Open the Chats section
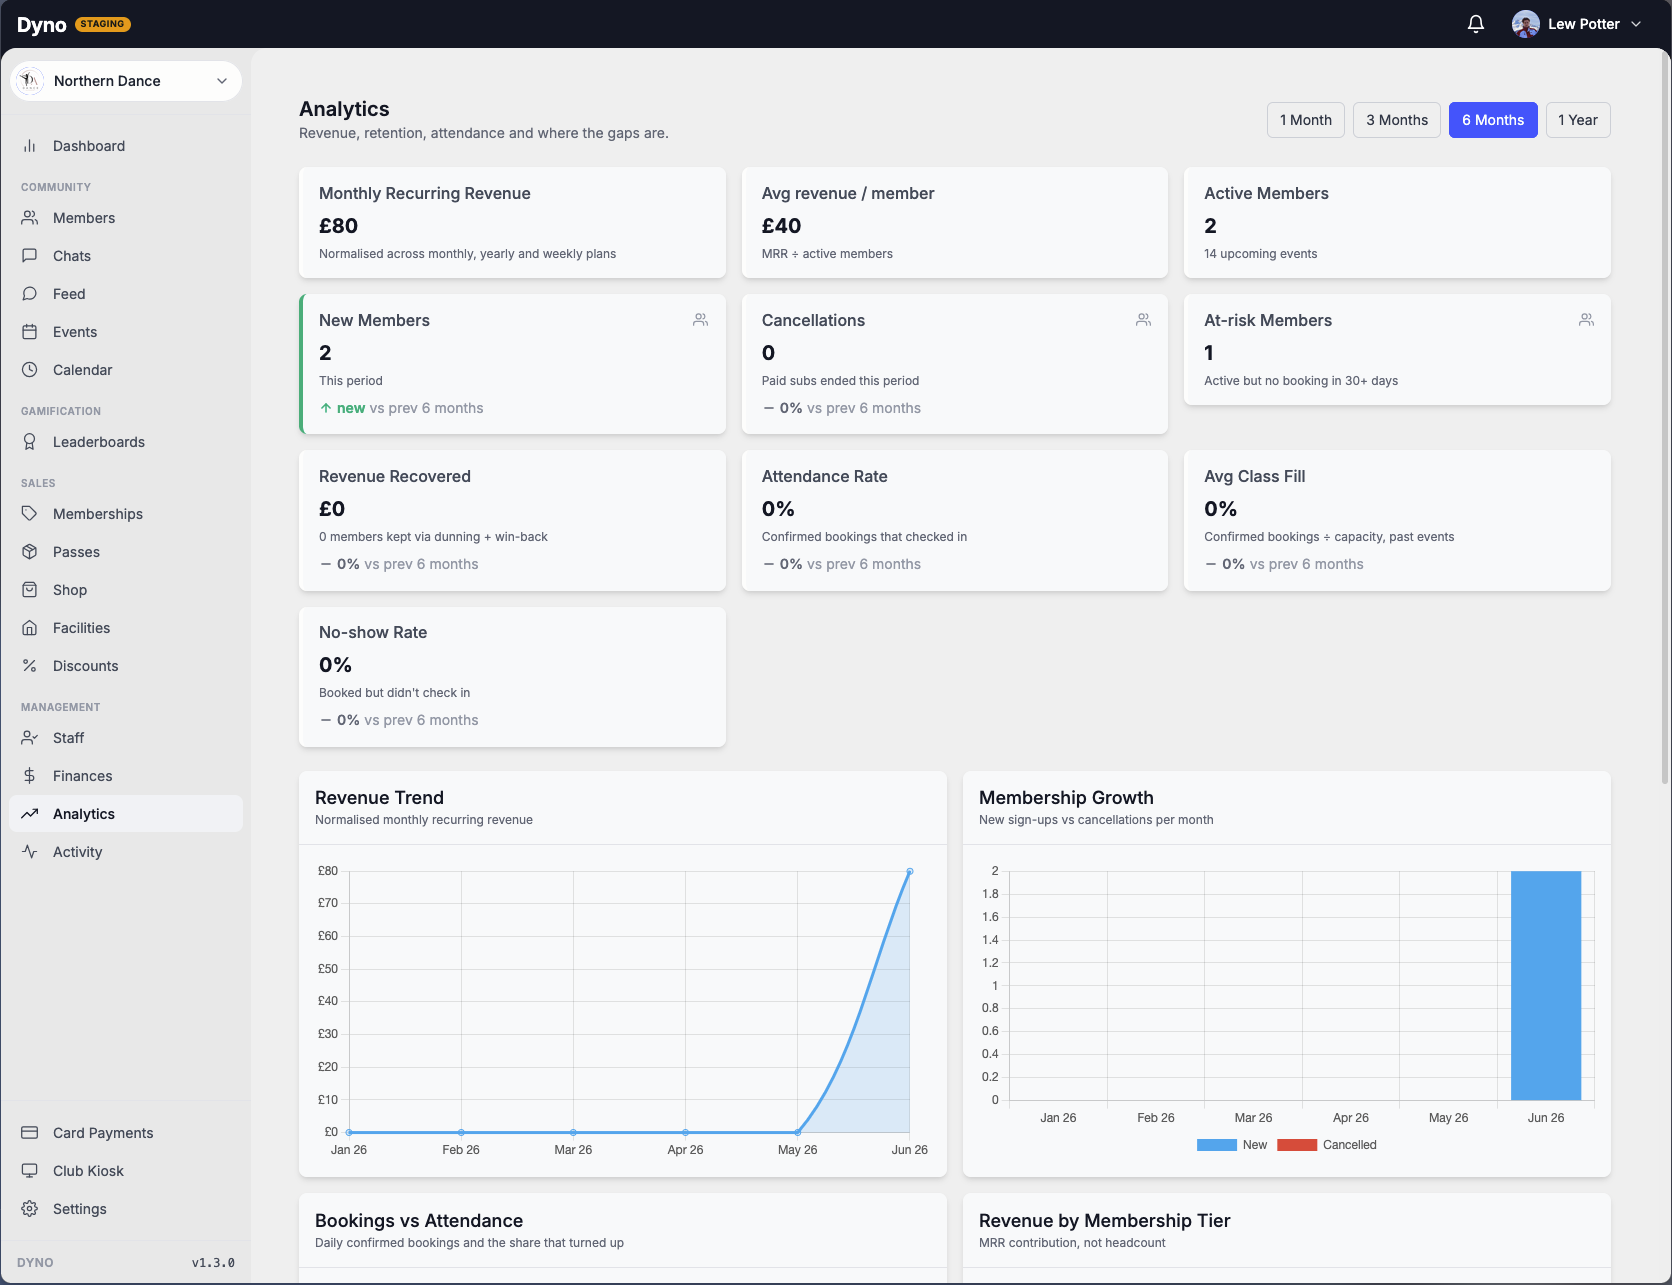The image size is (1672, 1285). click(x=126, y=256)
